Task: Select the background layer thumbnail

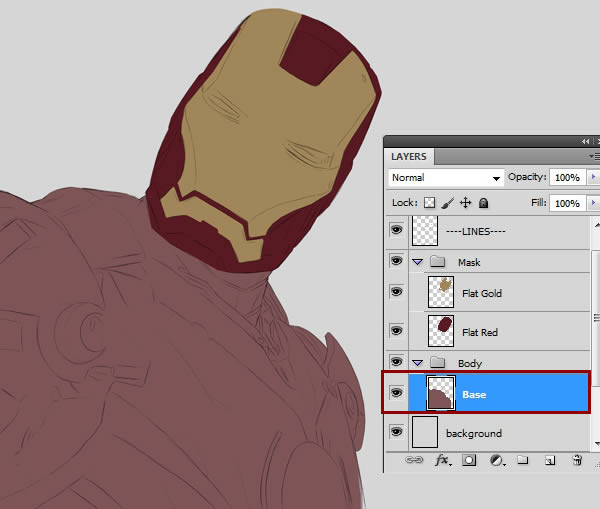Action: pos(425,432)
